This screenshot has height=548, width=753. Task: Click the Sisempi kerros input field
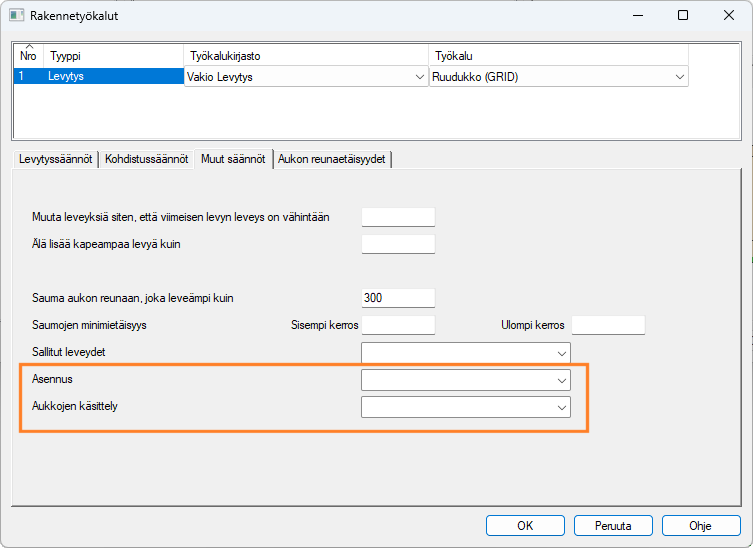click(x=397, y=325)
